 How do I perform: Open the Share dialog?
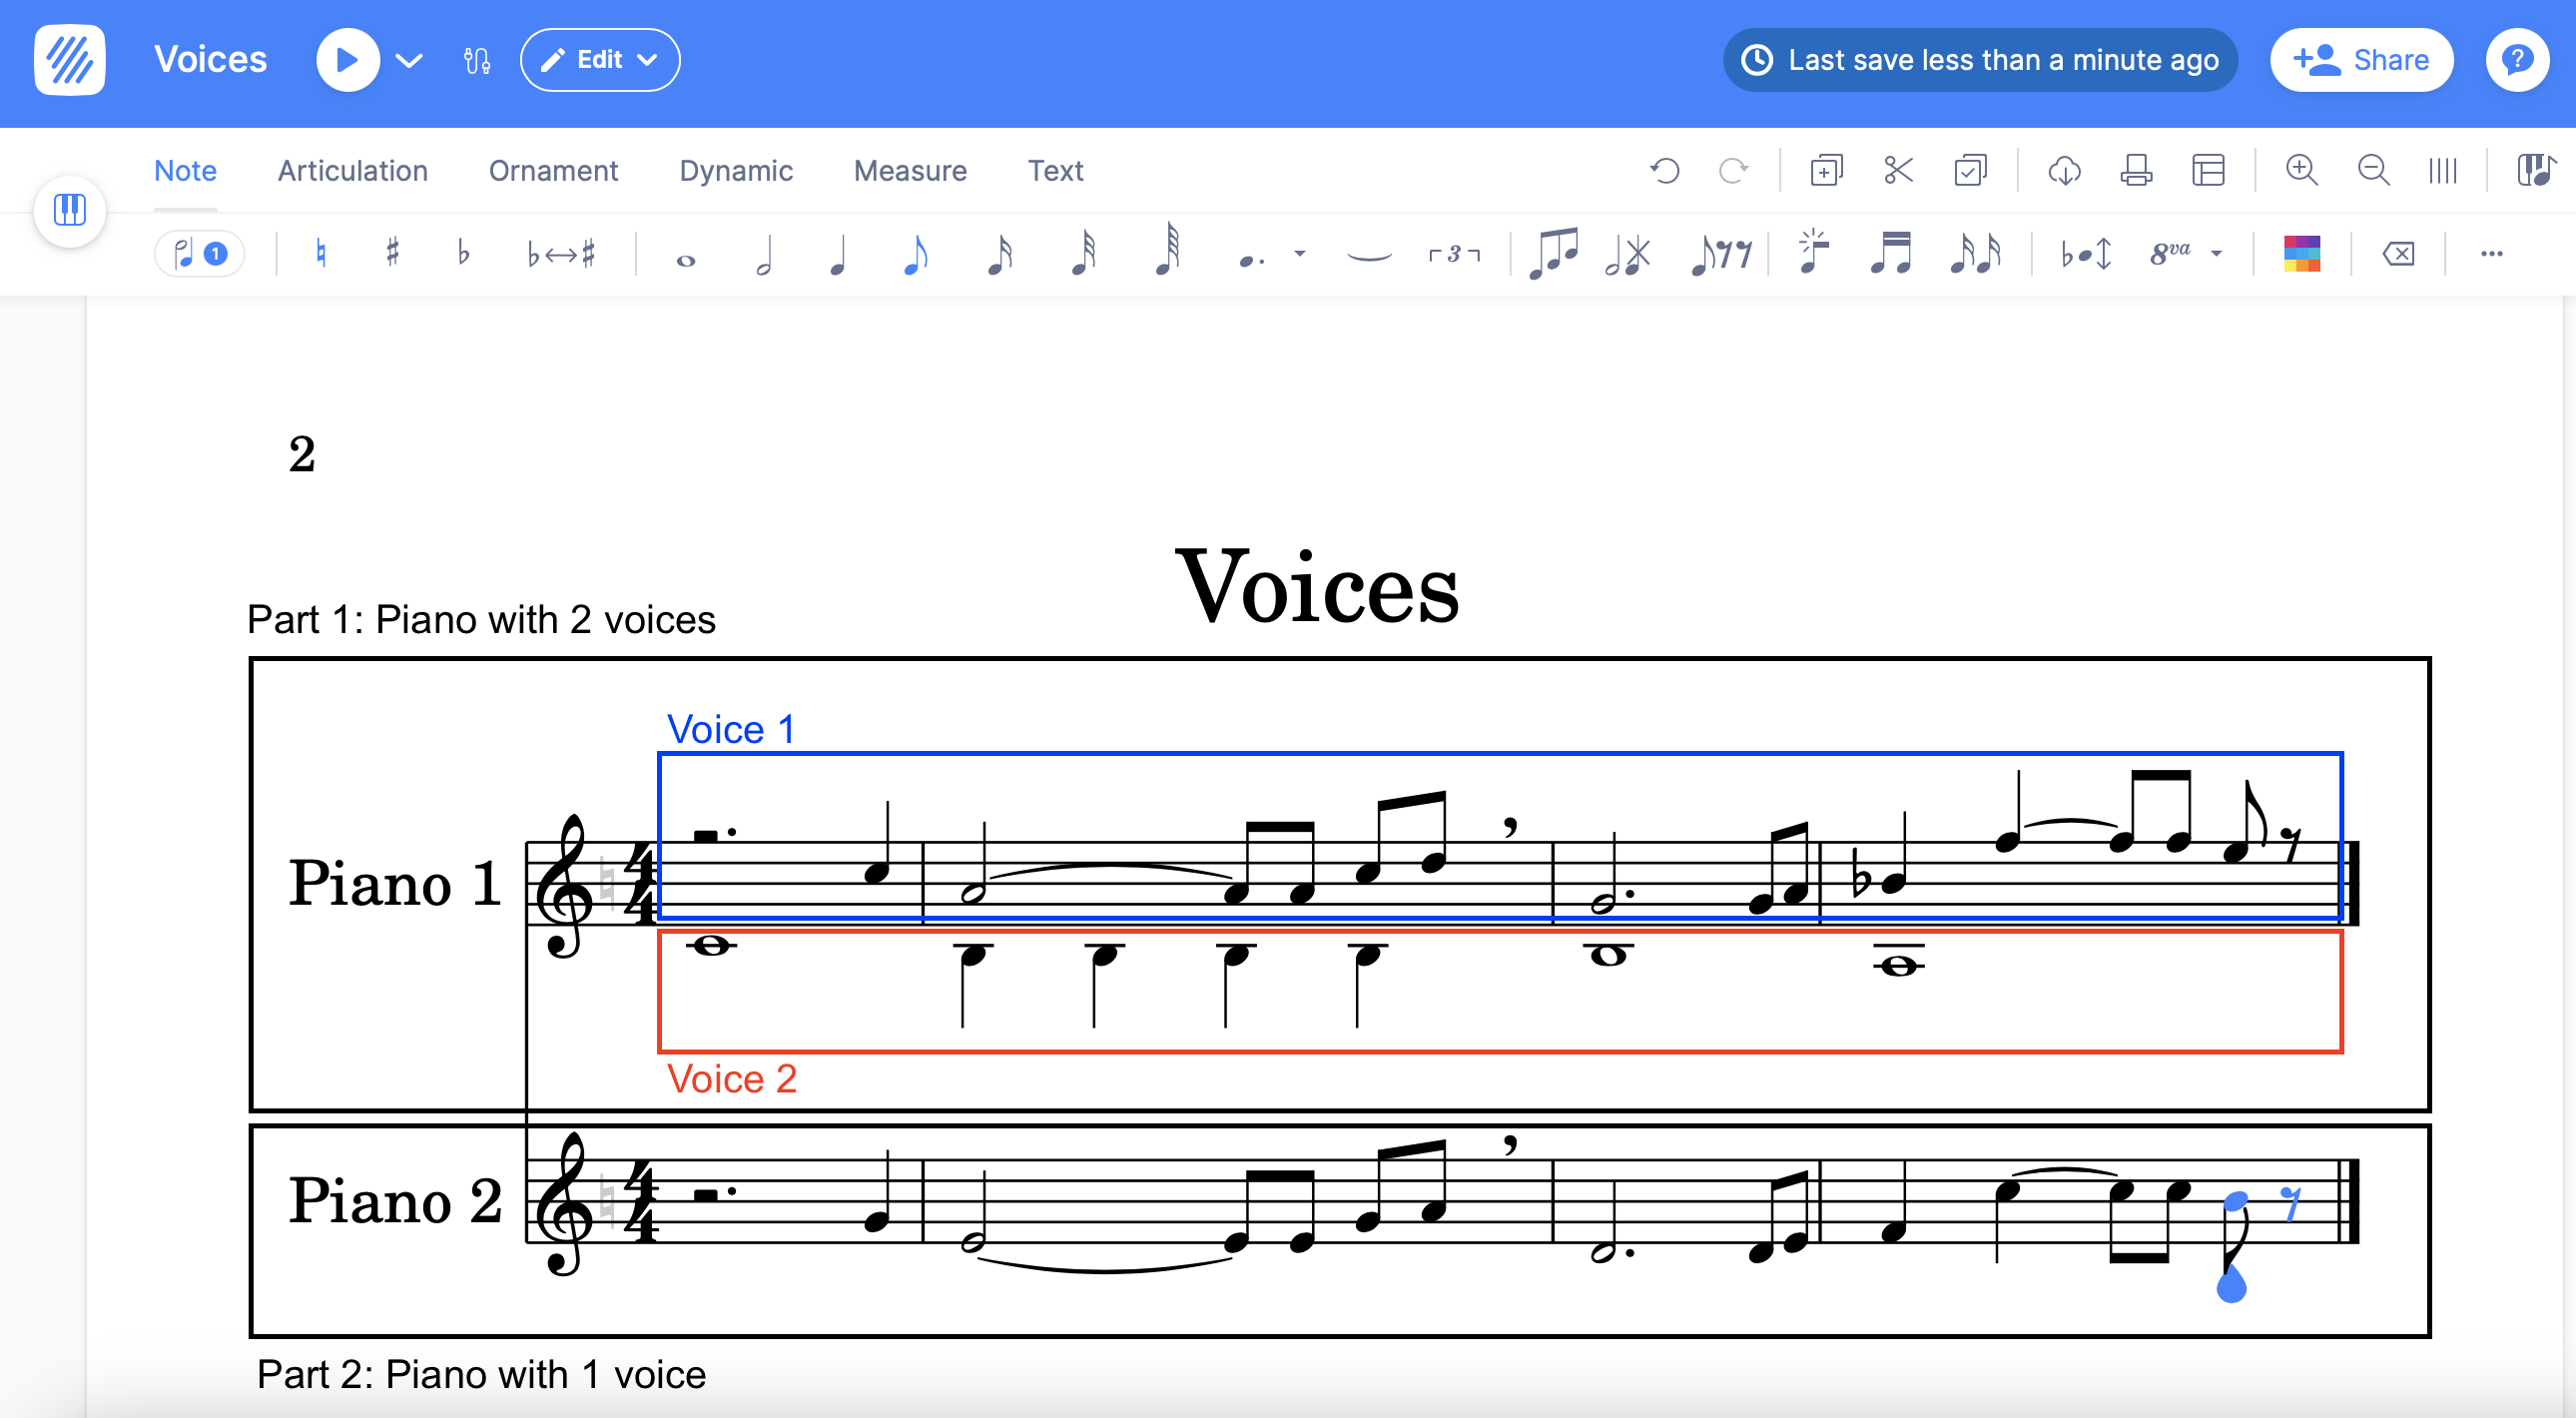[2361, 59]
